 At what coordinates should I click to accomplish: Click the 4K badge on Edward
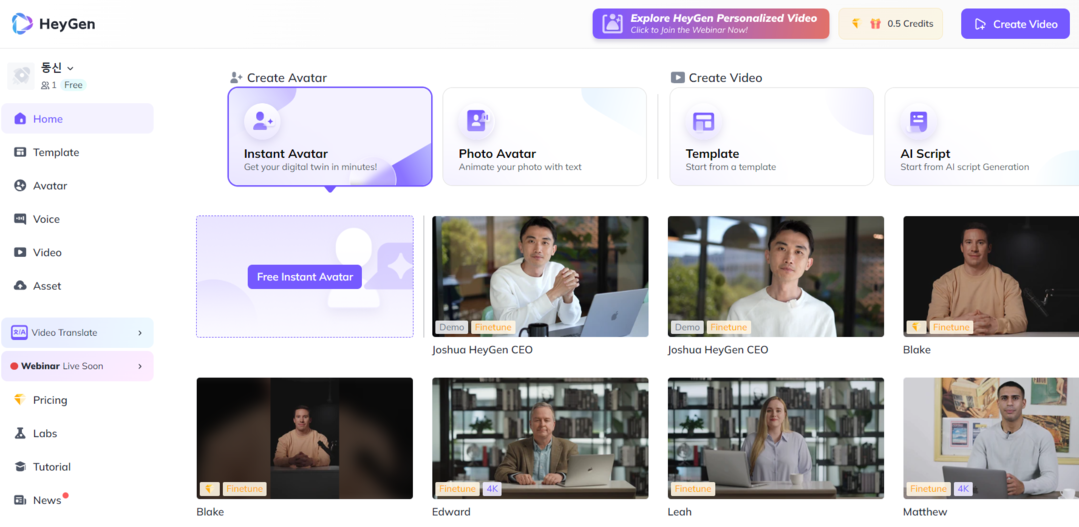(x=491, y=489)
